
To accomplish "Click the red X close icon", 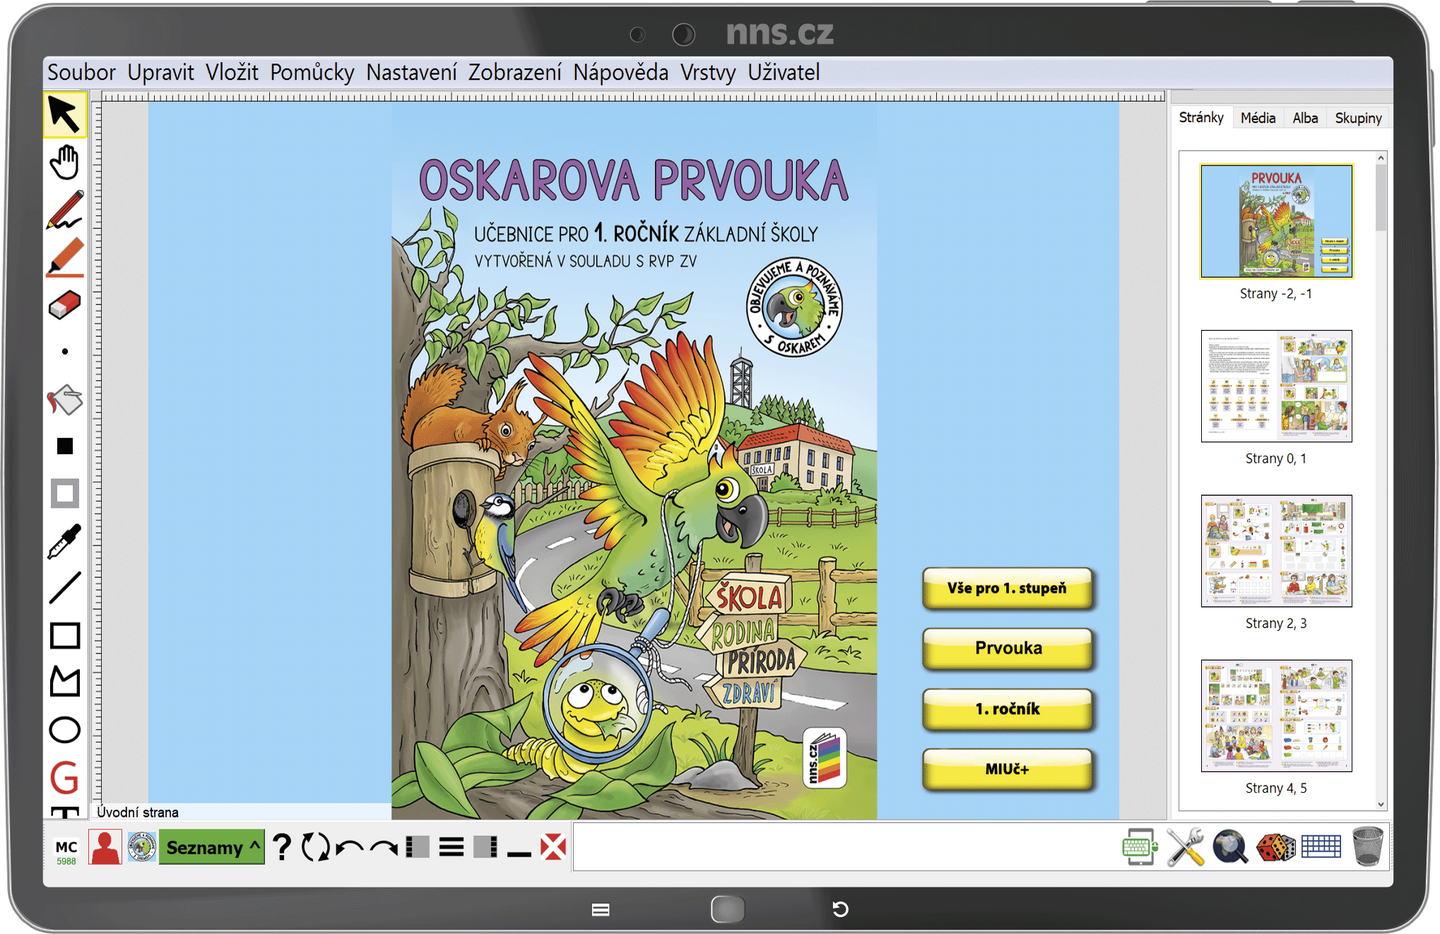I will (x=553, y=847).
